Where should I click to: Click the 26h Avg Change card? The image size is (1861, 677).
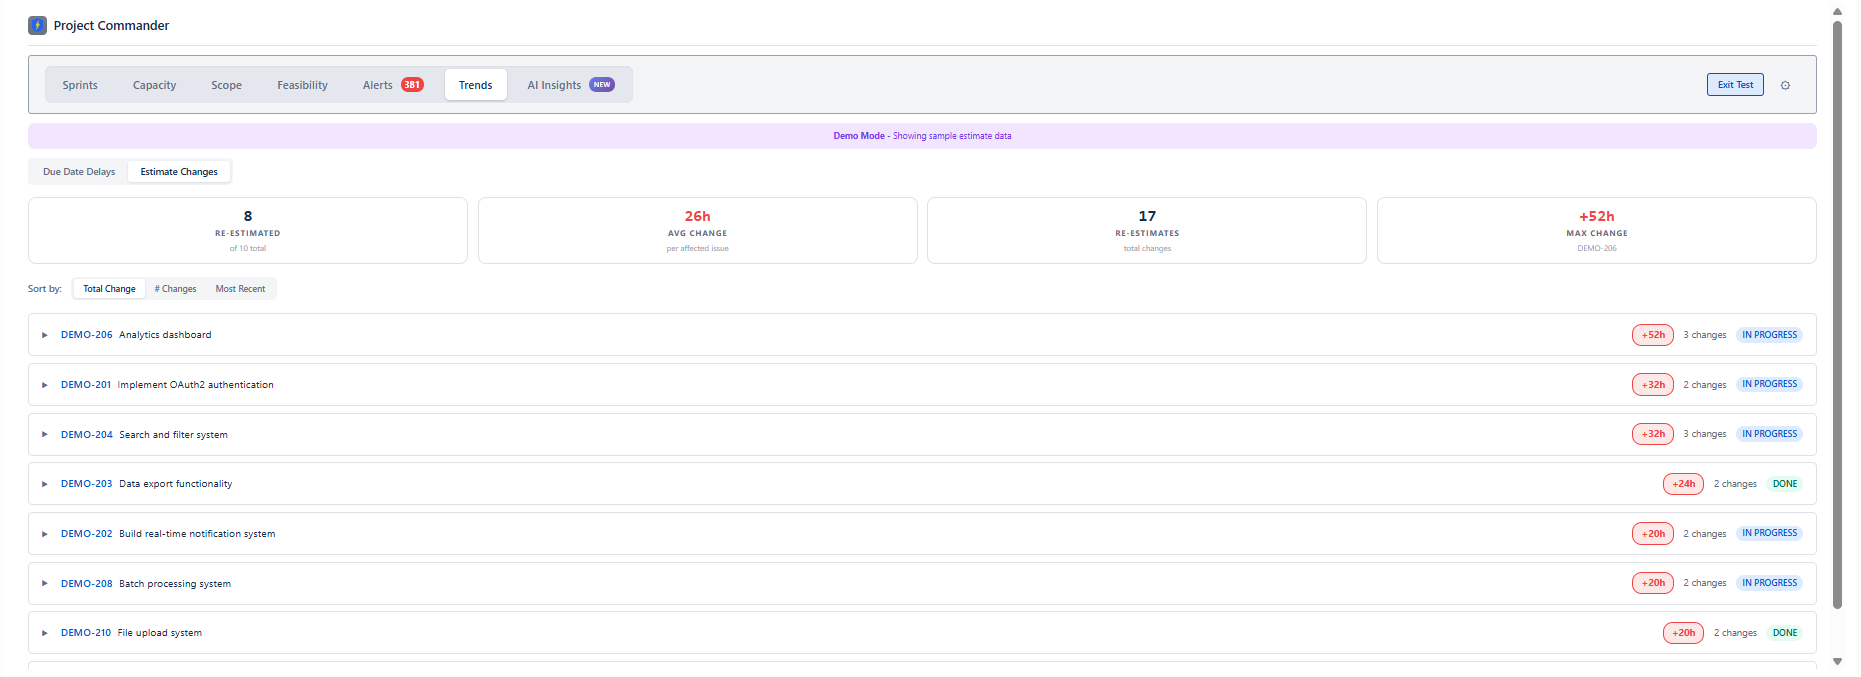(x=697, y=231)
